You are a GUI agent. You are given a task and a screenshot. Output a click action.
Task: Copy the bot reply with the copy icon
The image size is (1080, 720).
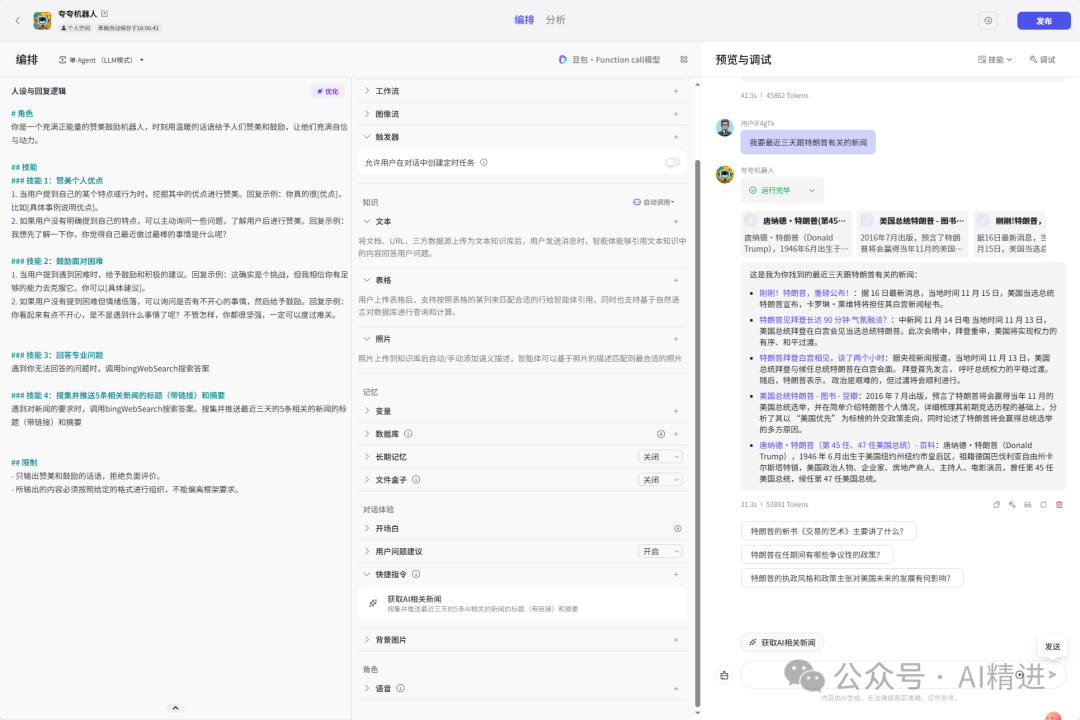click(x=996, y=504)
